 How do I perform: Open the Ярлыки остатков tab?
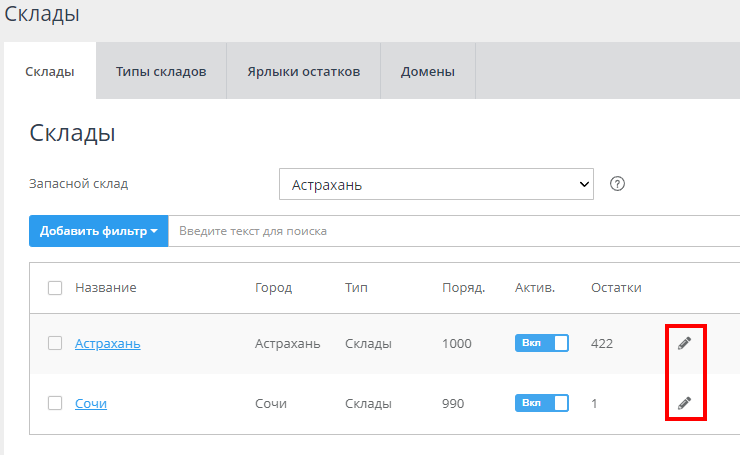(x=304, y=72)
